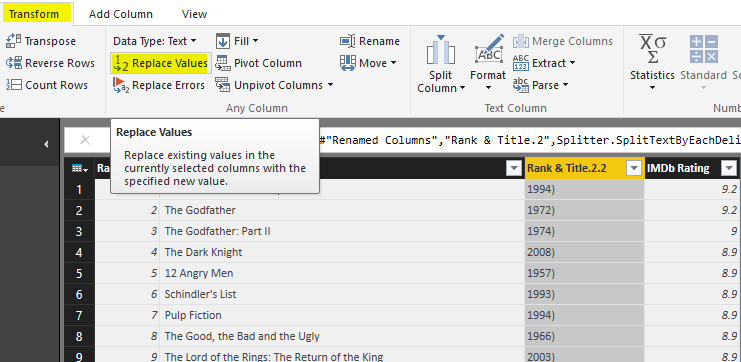Screen dimensions: 741x362
Task: Choose Replace Errors in the ribbon
Action: [x=159, y=85]
